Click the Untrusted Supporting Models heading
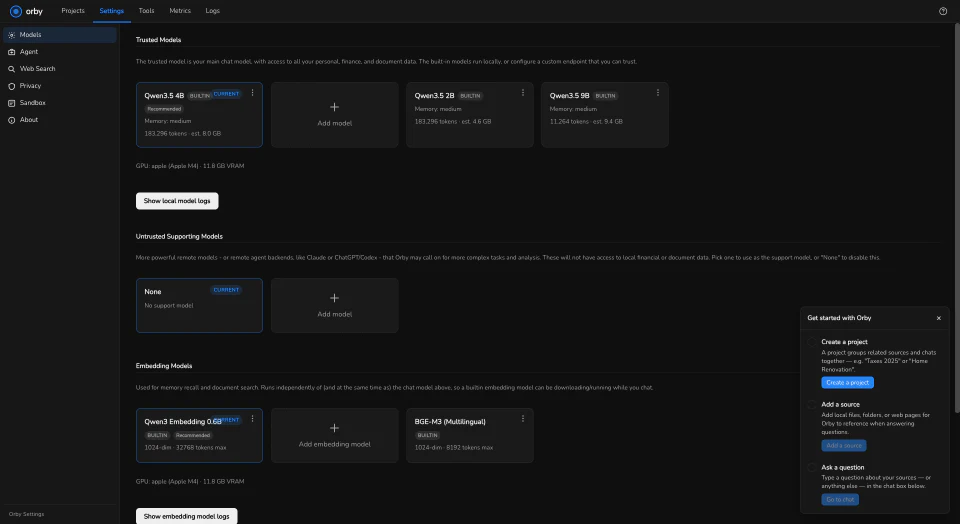Screen dimensions: 960x524 tap(179, 236)
